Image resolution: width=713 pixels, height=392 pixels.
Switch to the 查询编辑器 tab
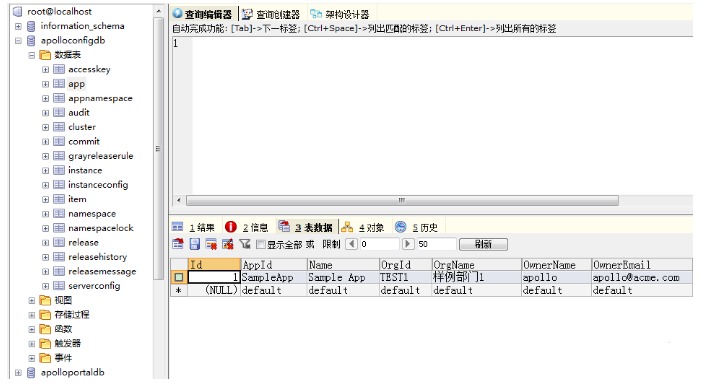203,14
